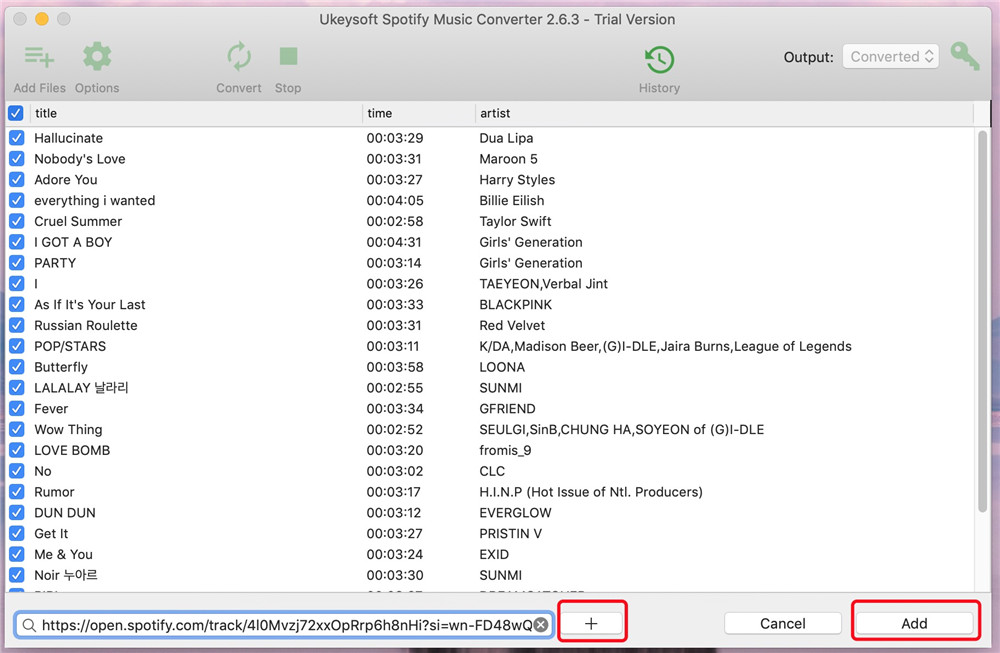Click the Stop square icon

[x=288, y=56]
